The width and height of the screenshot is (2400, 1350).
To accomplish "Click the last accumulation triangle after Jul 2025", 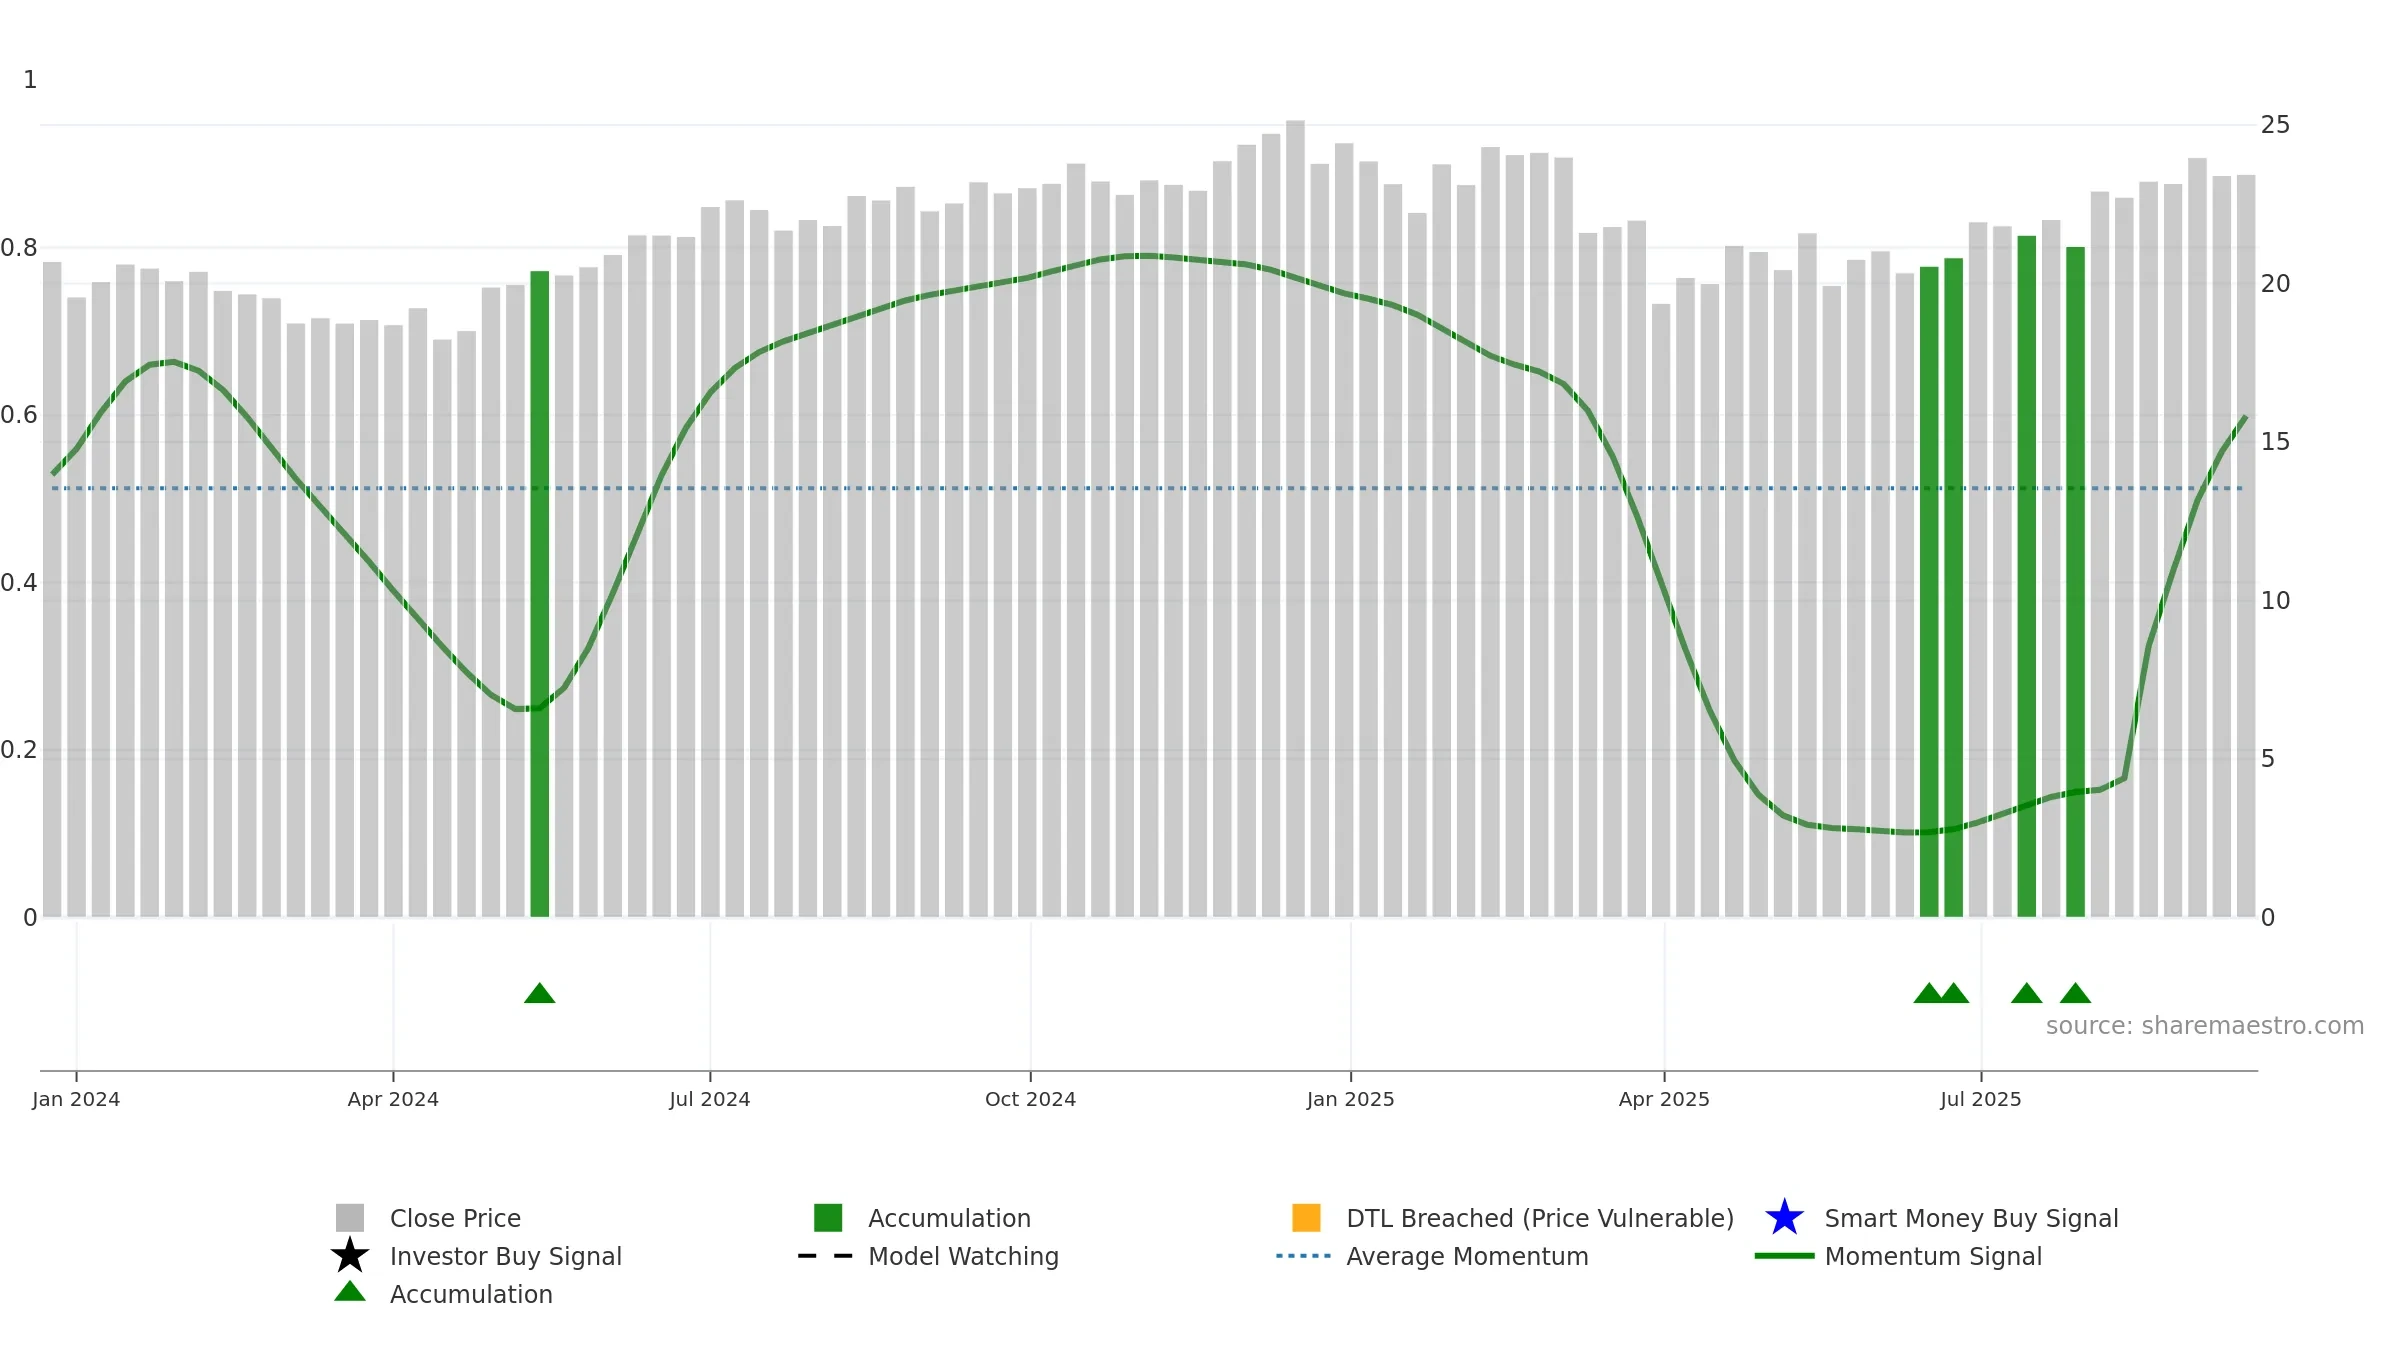I will pyautogui.click(x=2075, y=993).
